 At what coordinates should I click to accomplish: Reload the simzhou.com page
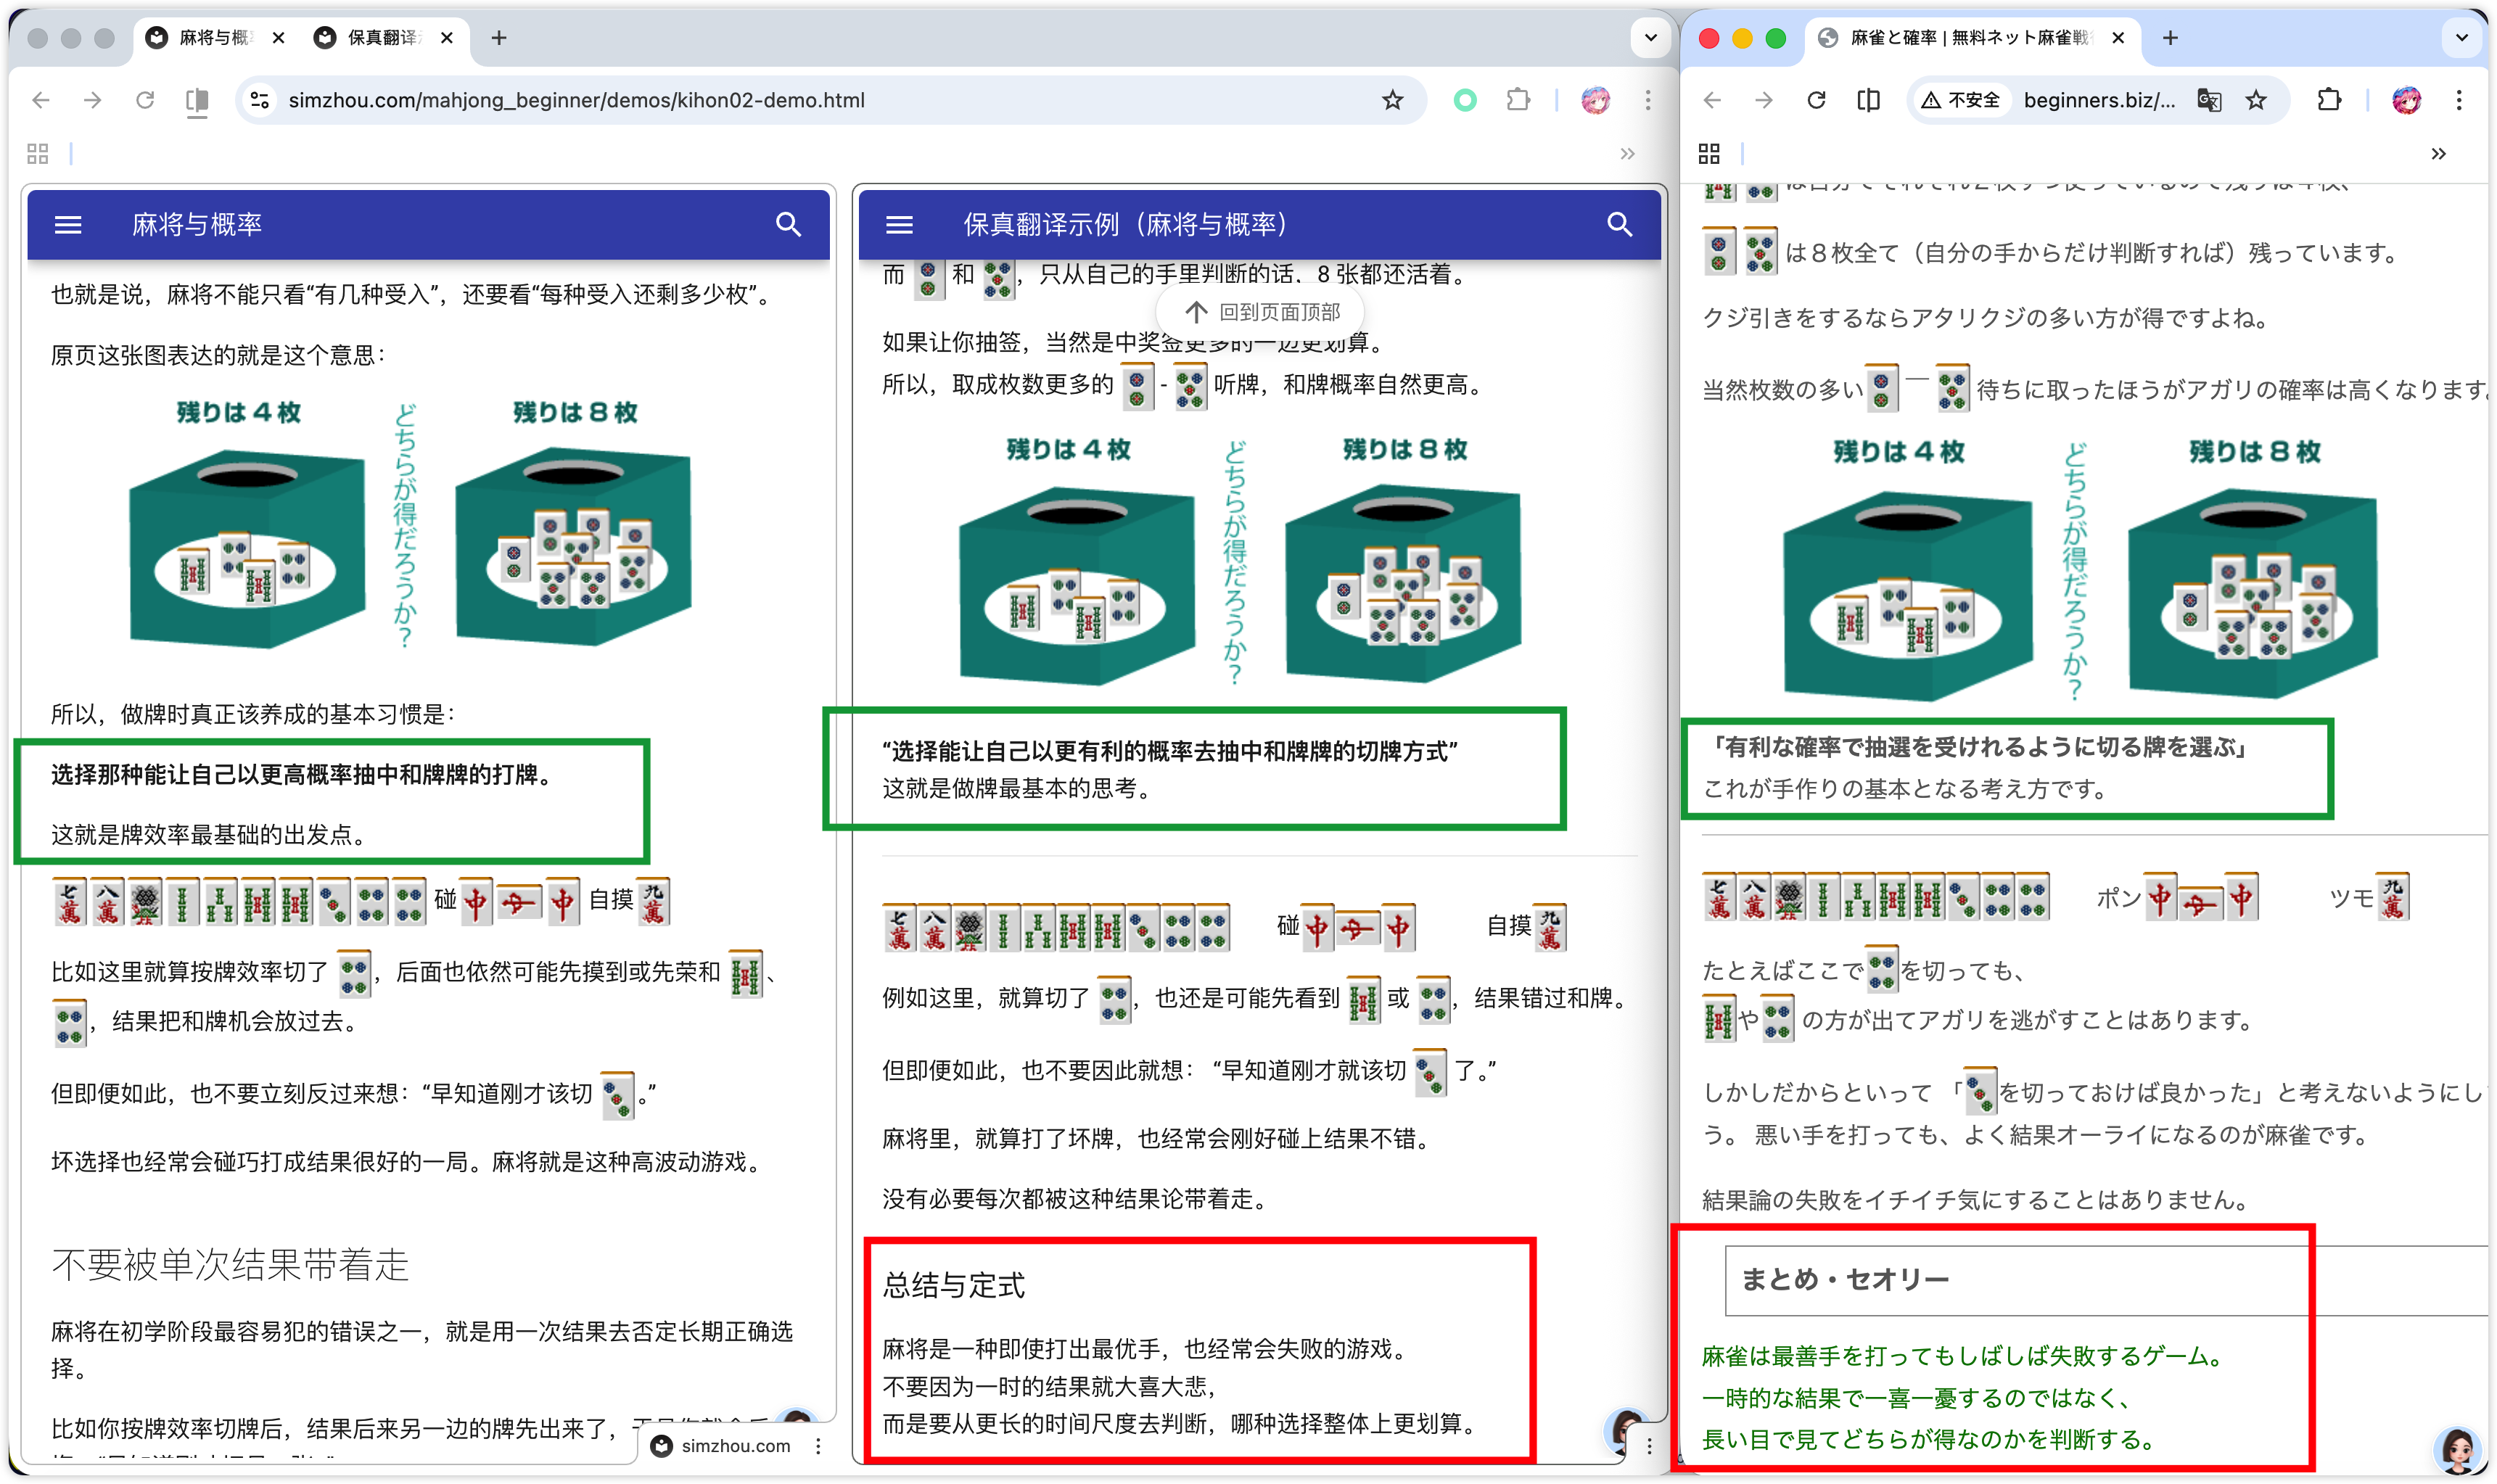(x=145, y=100)
